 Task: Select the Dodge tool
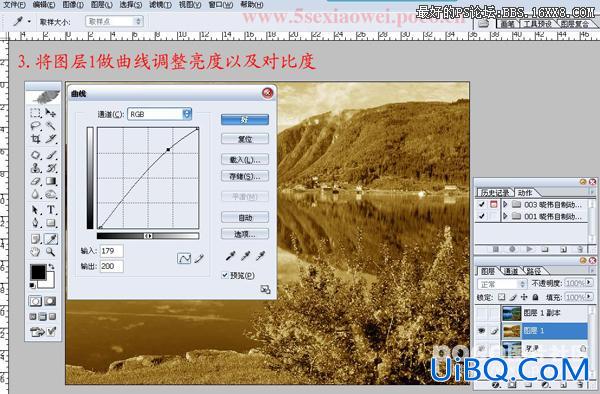point(51,194)
